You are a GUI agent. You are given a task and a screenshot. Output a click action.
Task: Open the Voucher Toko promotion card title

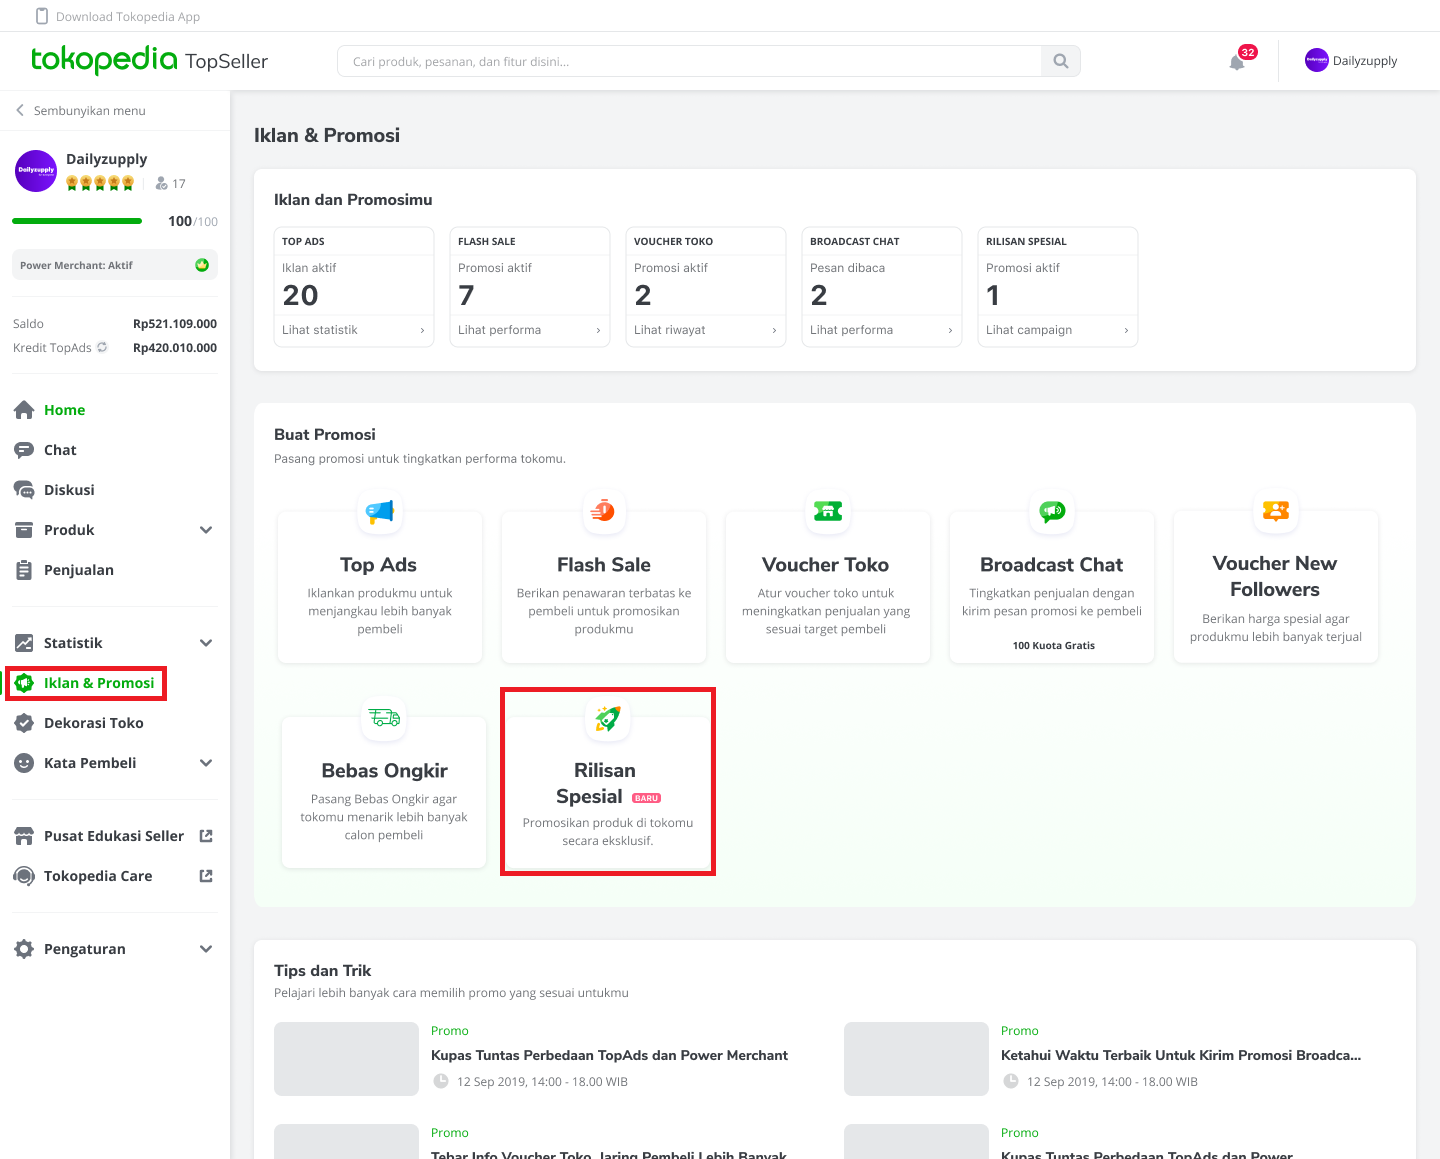click(825, 565)
